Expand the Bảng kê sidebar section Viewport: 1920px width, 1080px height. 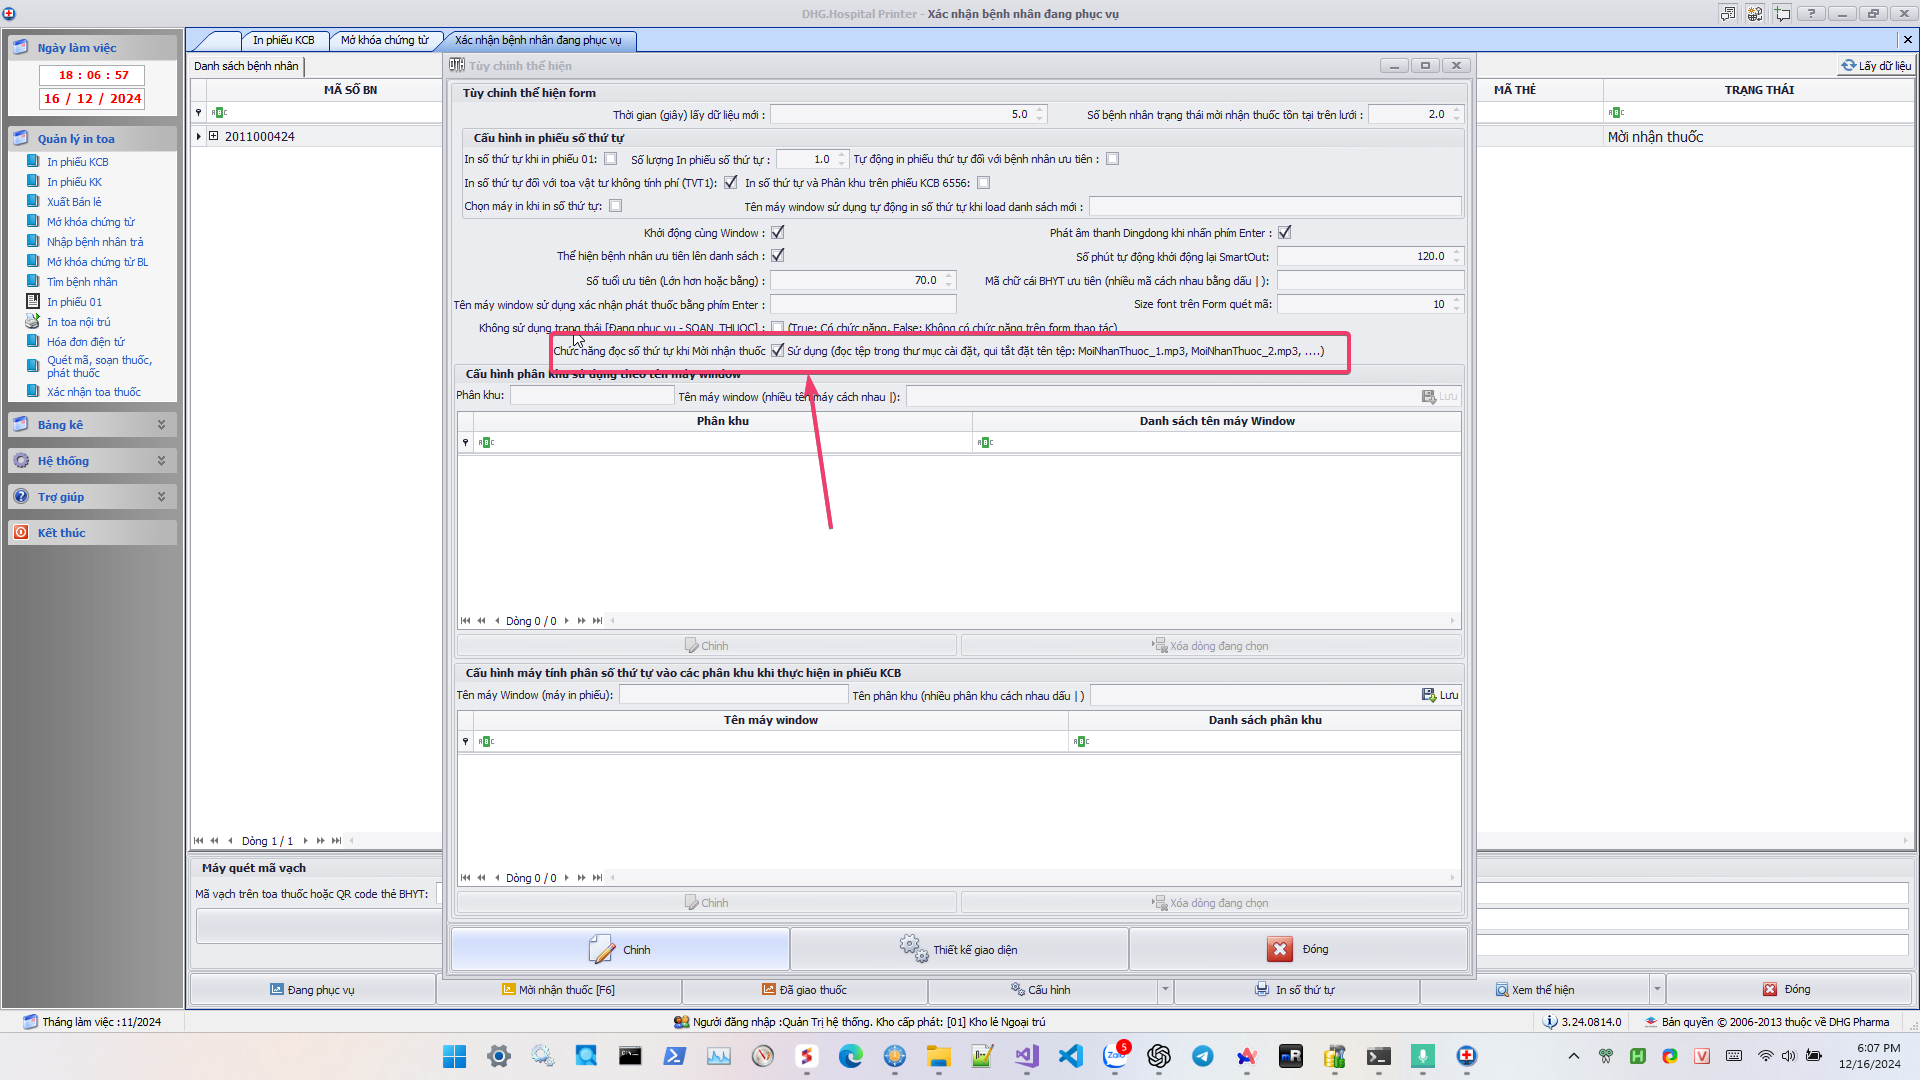[x=161, y=424]
